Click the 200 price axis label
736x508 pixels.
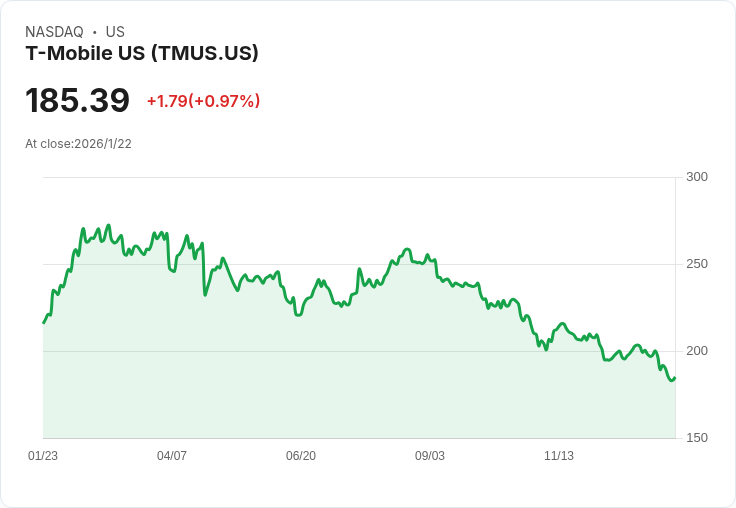tap(697, 351)
